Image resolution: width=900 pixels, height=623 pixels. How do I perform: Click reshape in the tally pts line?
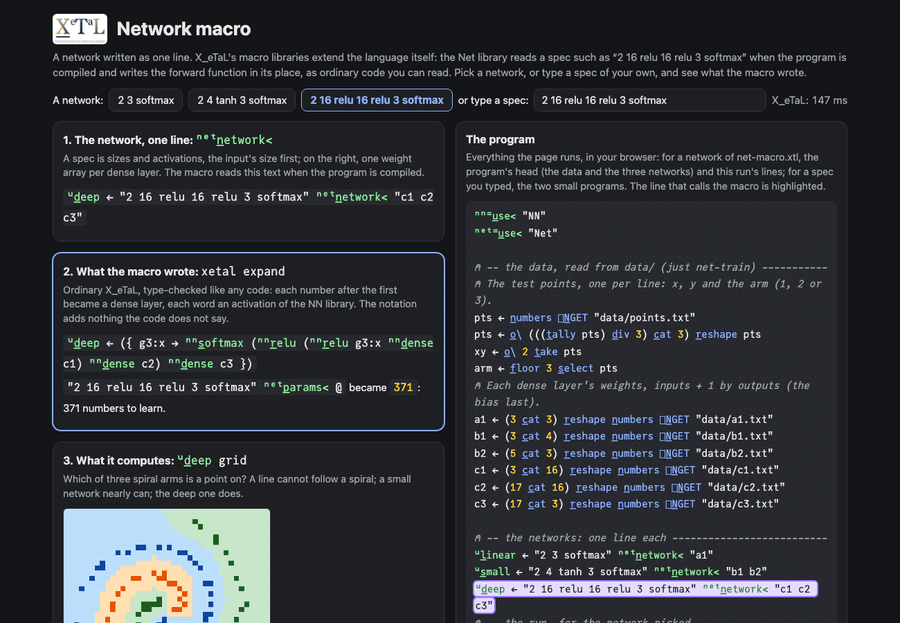coord(716,334)
